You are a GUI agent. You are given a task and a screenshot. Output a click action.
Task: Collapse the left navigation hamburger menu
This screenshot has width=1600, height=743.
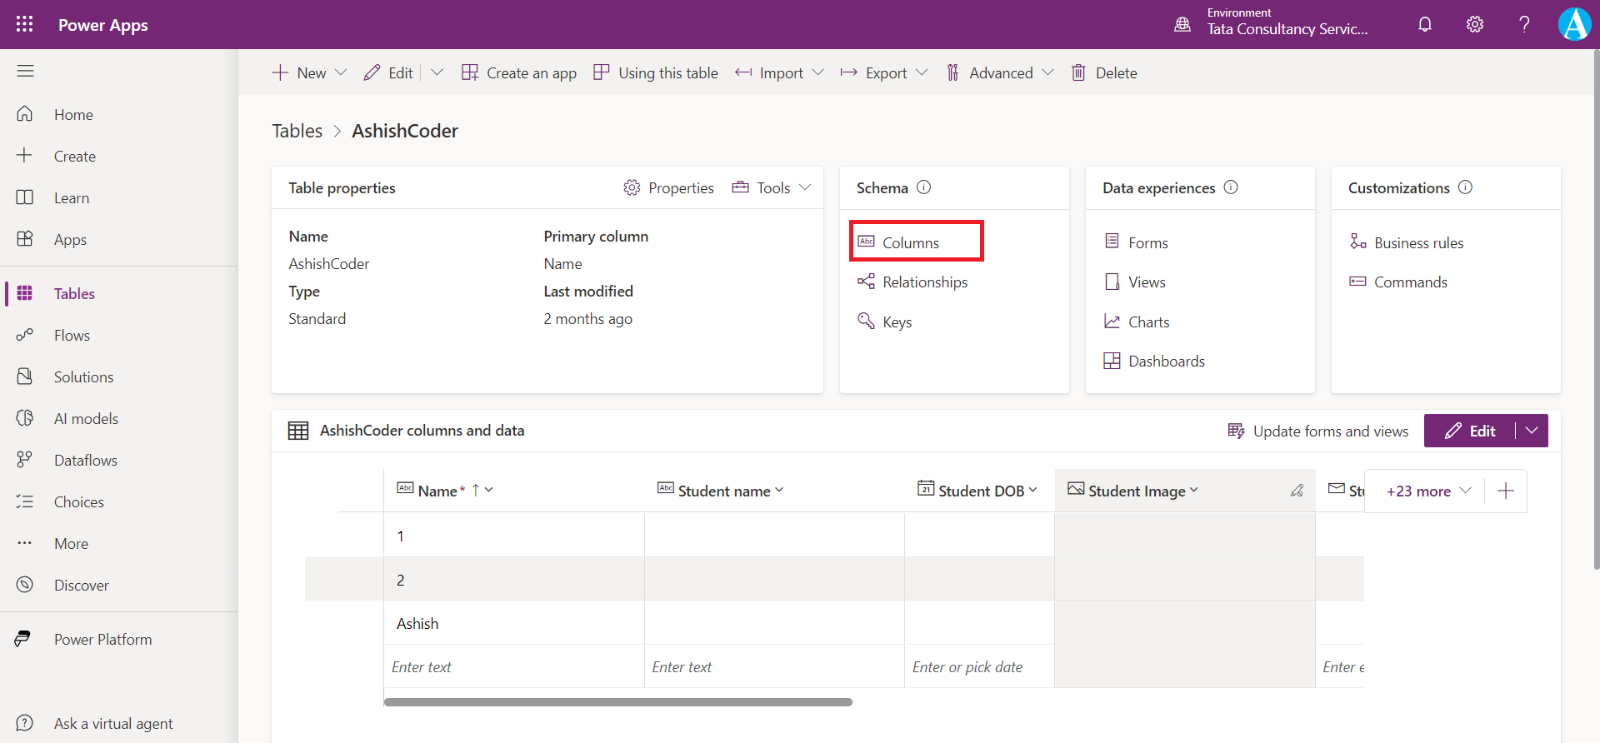coord(25,71)
